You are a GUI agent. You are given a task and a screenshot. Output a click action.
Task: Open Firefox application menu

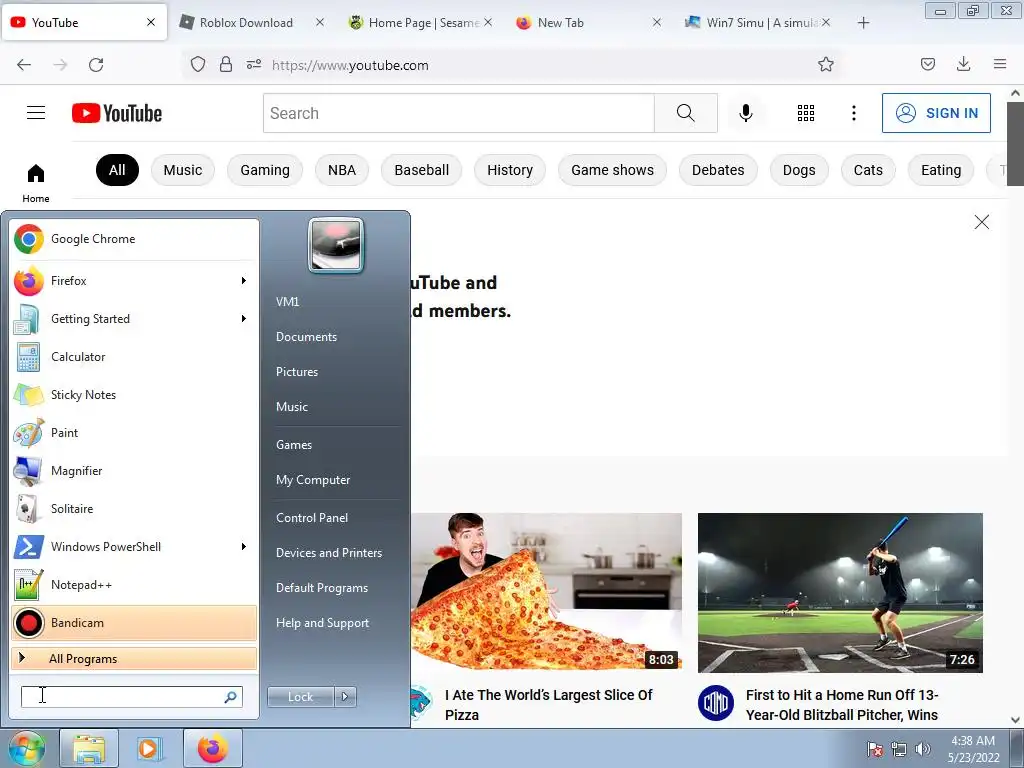coord(1000,64)
